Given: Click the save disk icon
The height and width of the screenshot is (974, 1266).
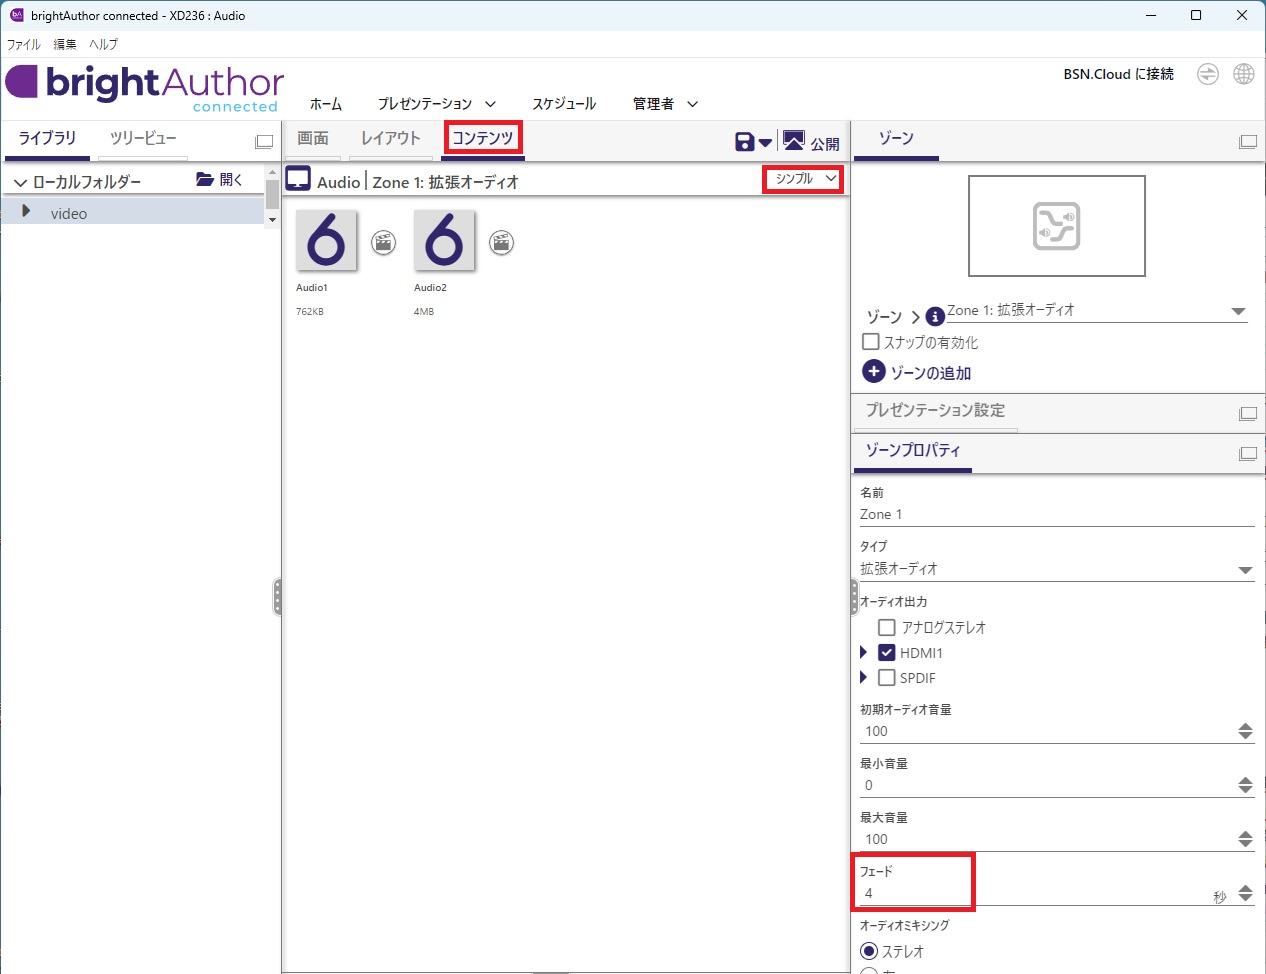Looking at the screenshot, I should [744, 142].
